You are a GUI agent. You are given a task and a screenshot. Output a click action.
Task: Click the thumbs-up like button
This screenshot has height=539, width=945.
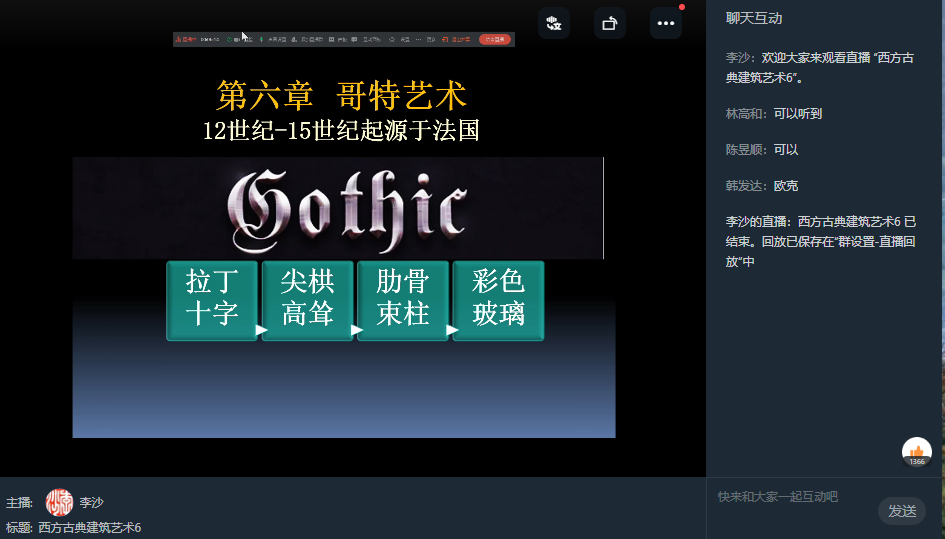pos(916,453)
